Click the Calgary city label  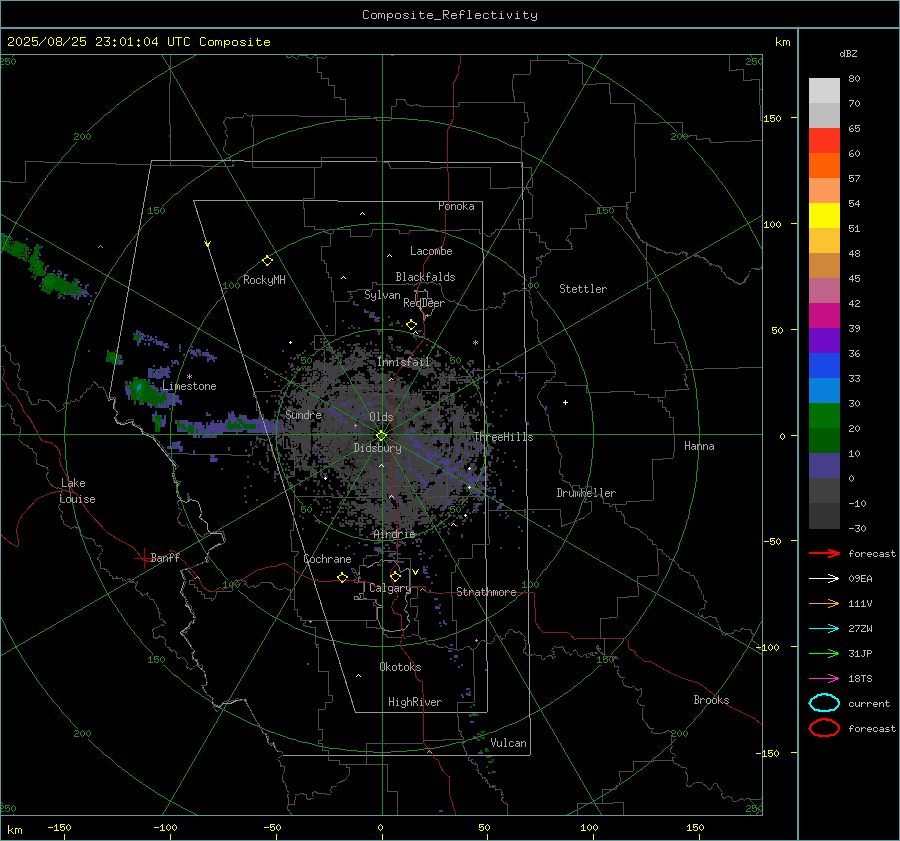coord(390,588)
